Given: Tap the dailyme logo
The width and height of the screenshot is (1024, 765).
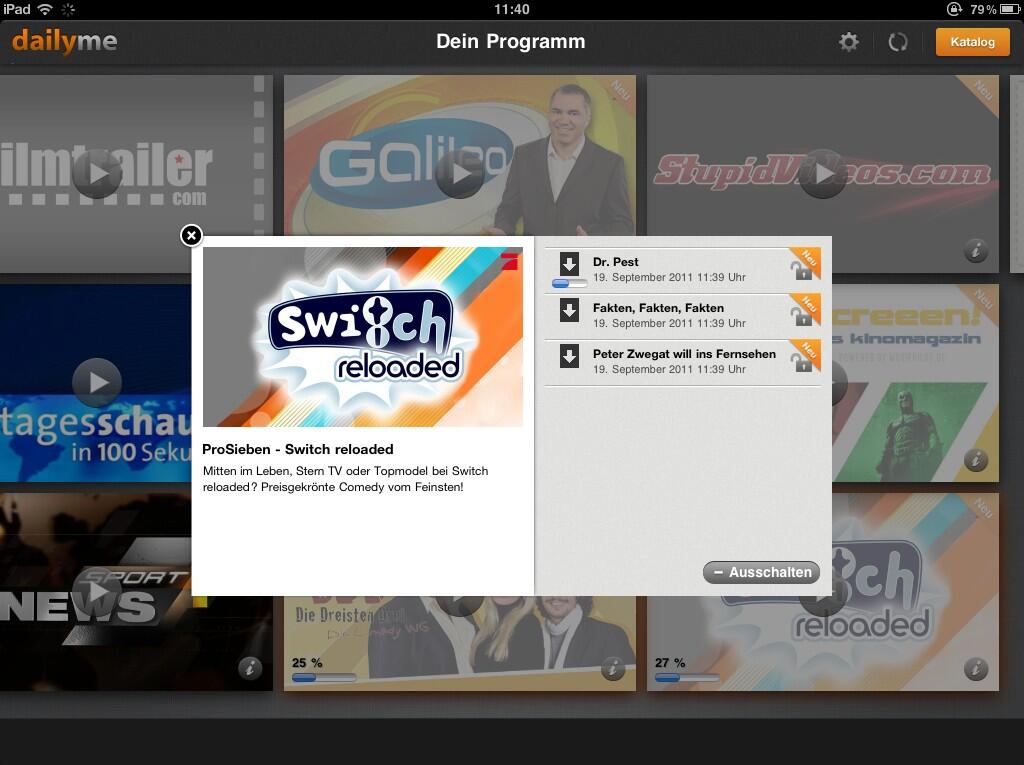Looking at the screenshot, I should 65,41.
